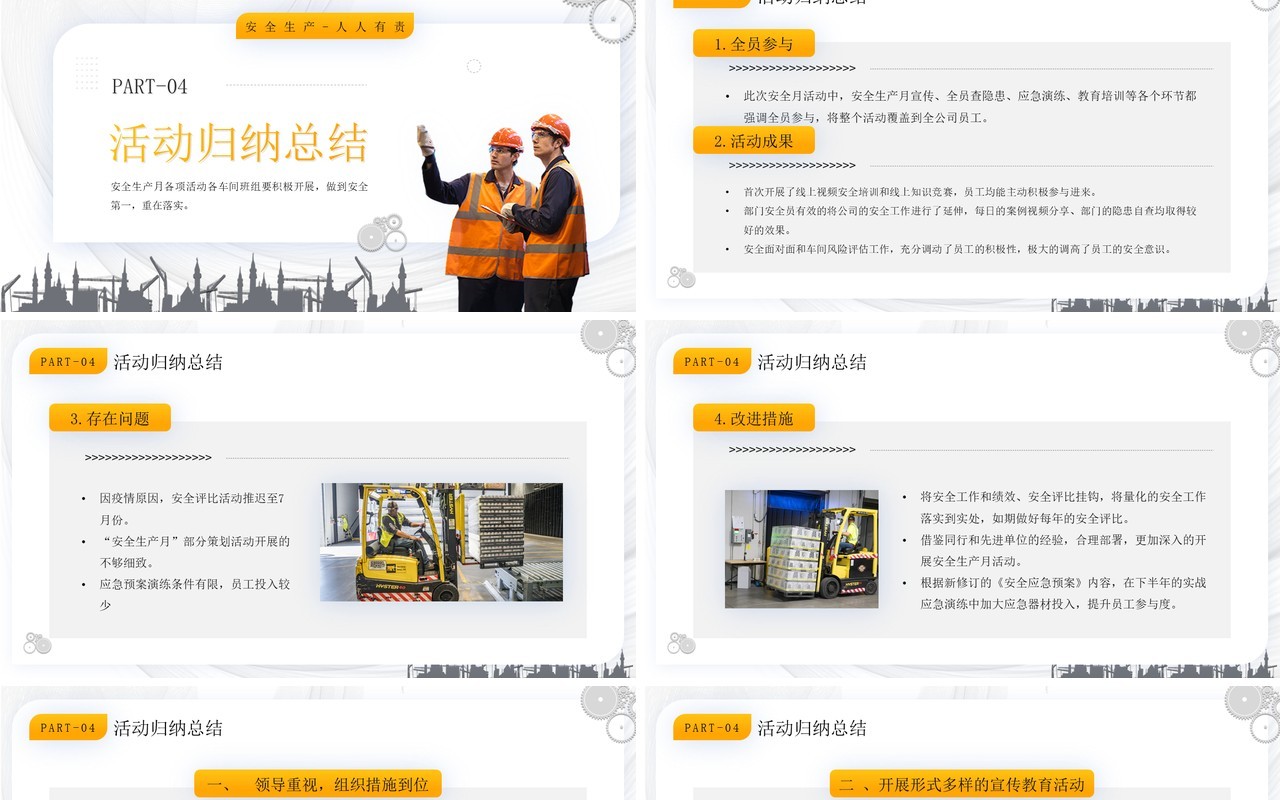Click PART-04 badge on the 改进措施 slide

click(x=712, y=362)
